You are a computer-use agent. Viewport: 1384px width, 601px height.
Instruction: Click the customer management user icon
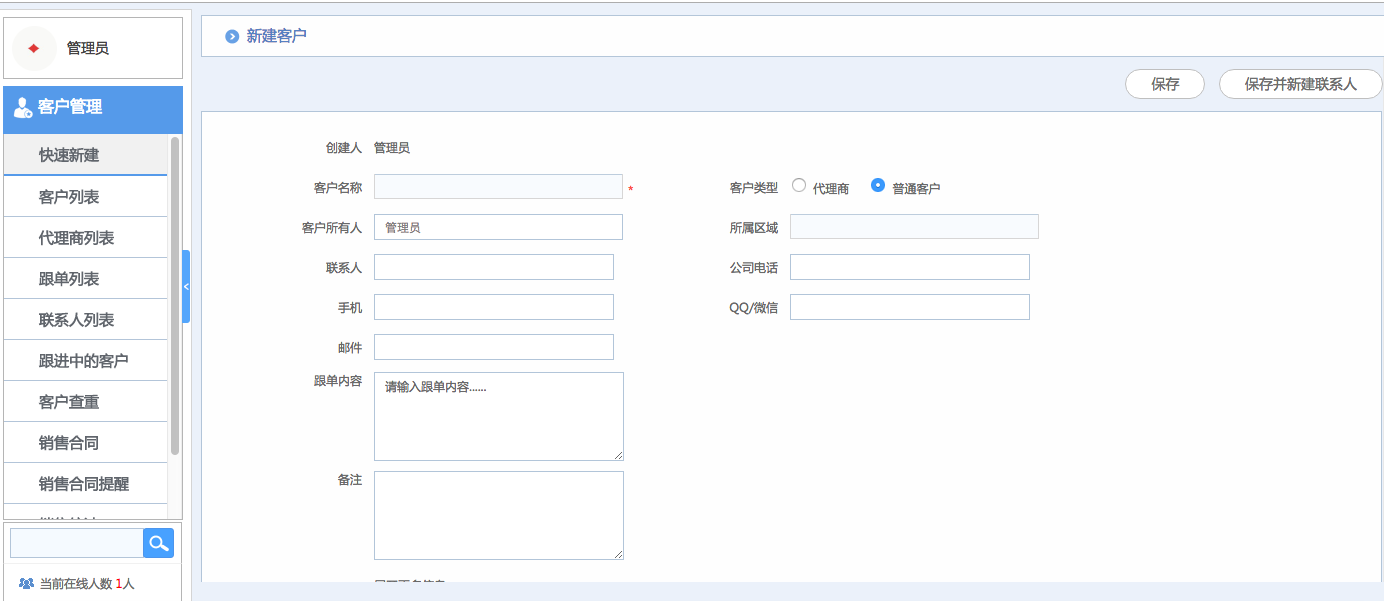(22, 108)
